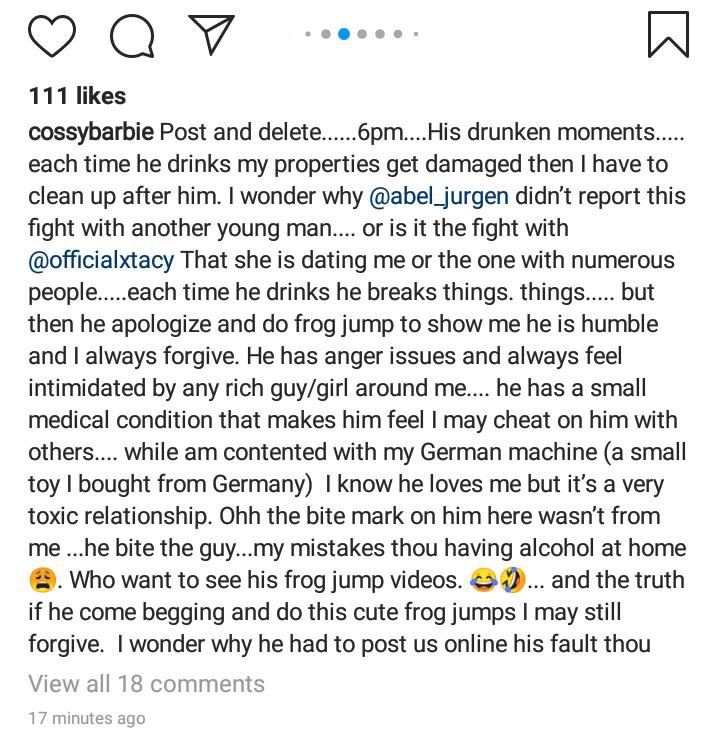Save the post with the bookmark icon

[x=668, y=34]
